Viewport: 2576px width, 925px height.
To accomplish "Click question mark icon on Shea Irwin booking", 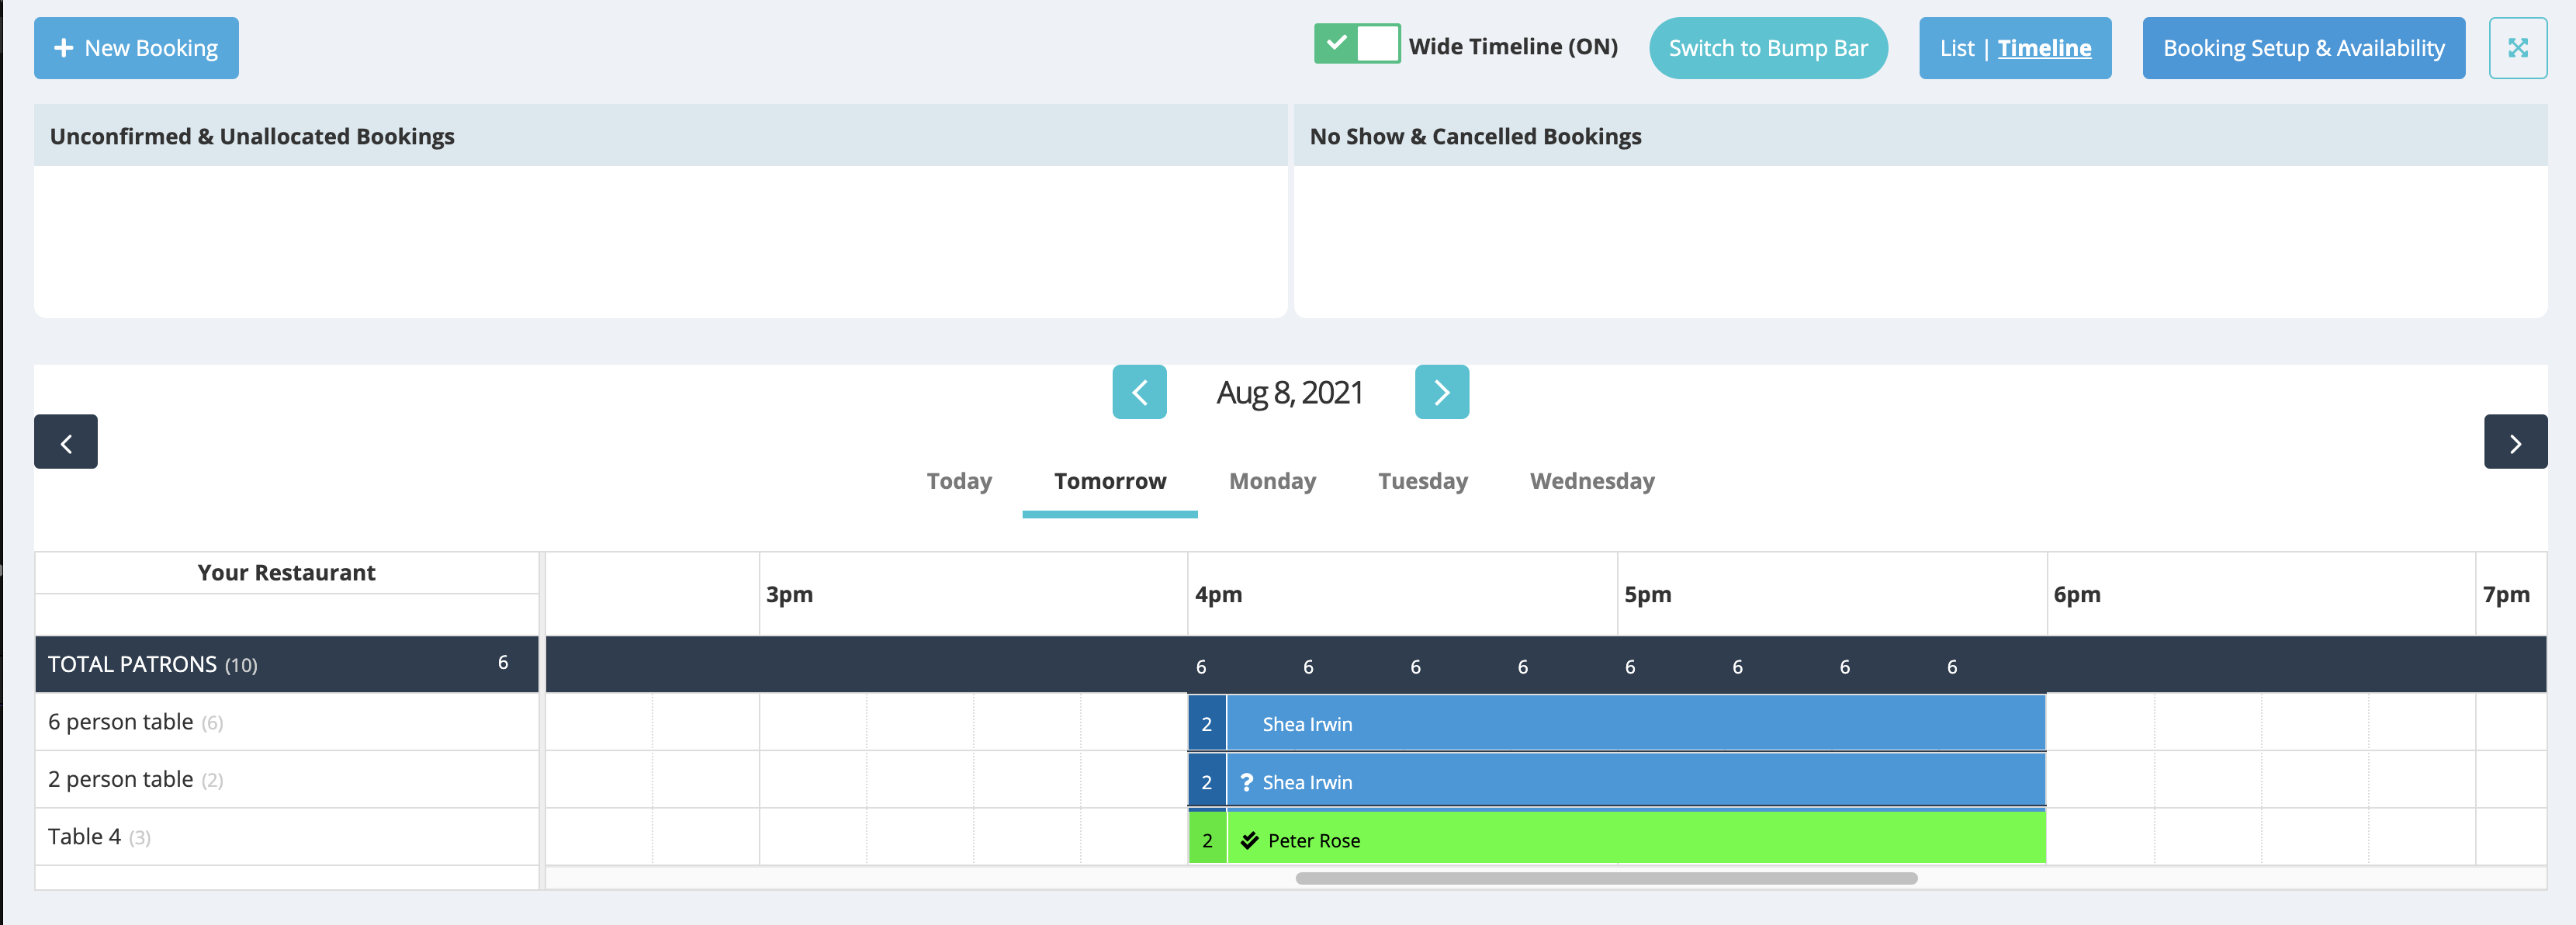I will (x=1246, y=782).
